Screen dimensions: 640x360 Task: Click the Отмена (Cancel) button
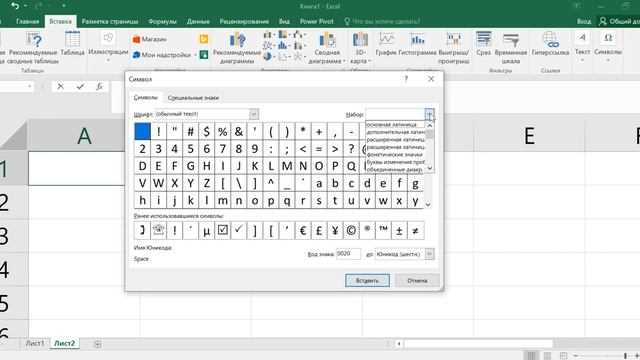pos(417,280)
